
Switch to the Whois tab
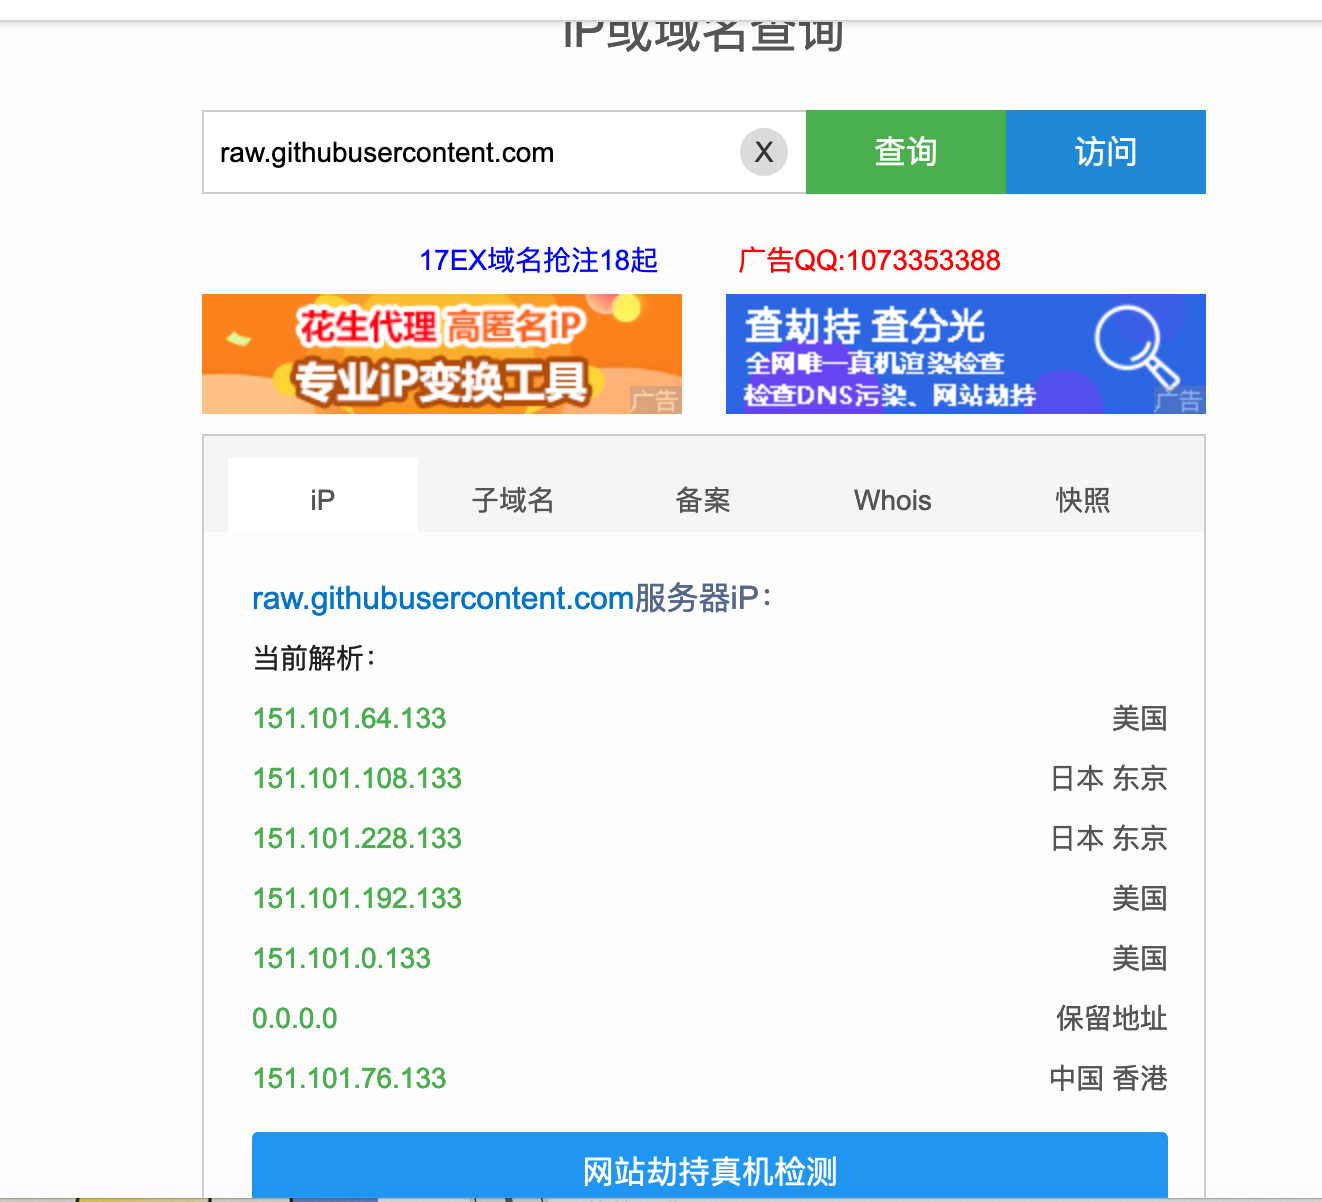coord(893,499)
